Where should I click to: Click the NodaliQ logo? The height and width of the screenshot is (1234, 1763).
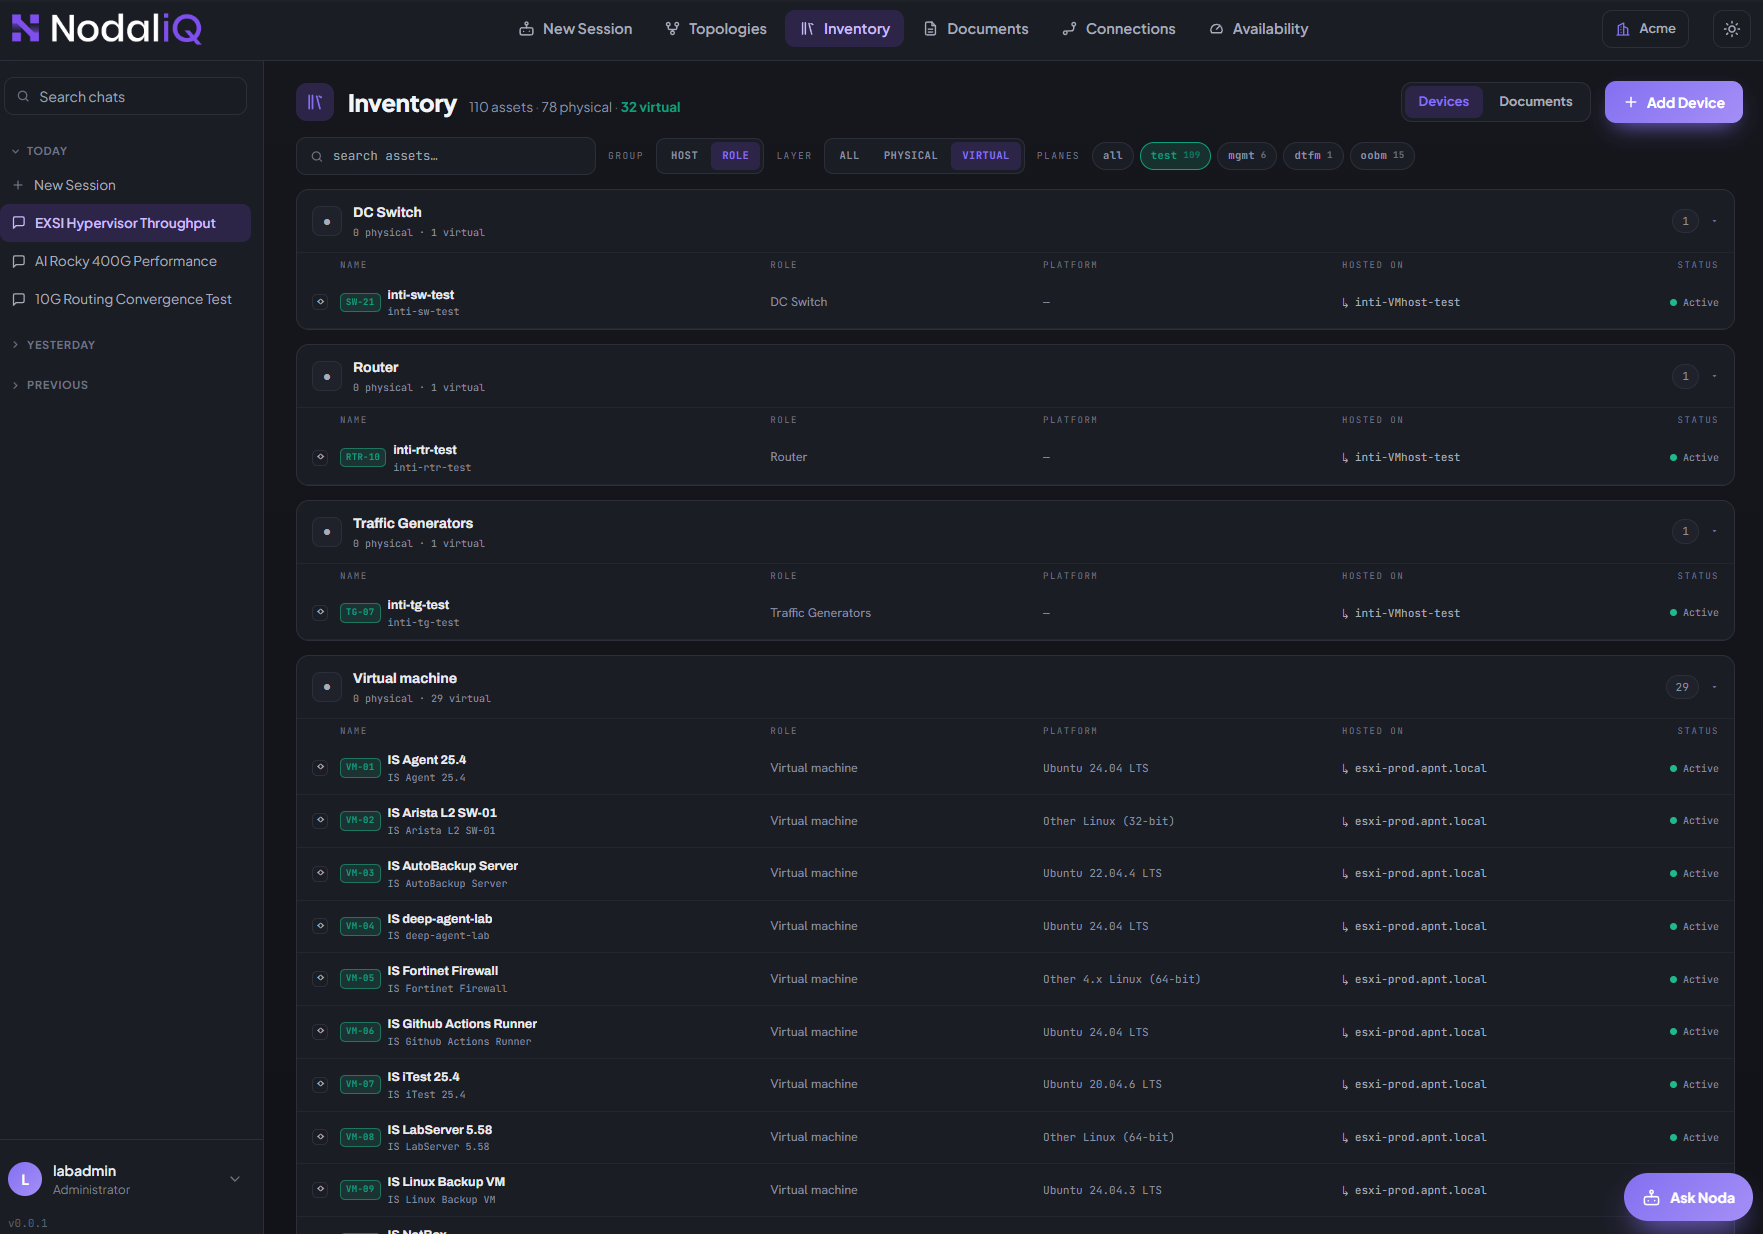[106, 29]
